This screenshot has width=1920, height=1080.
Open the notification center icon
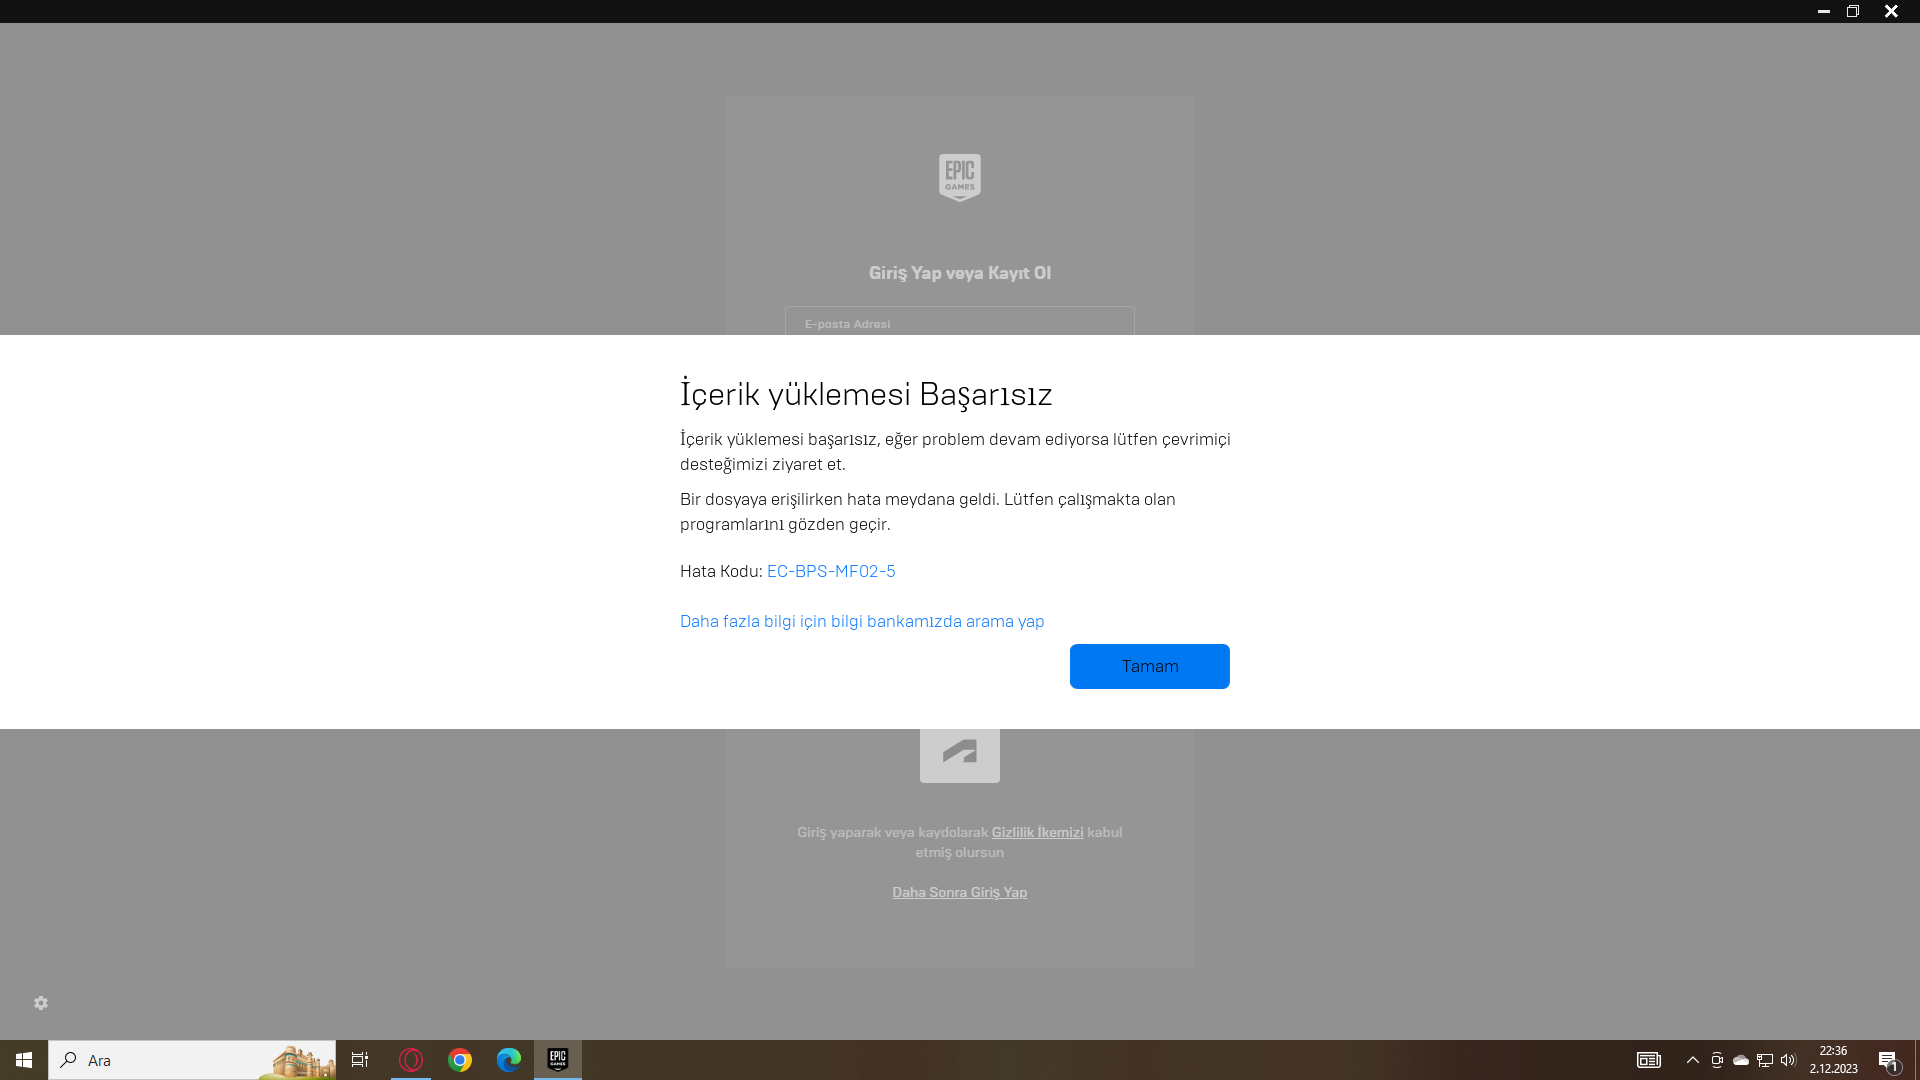[x=1888, y=1060]
